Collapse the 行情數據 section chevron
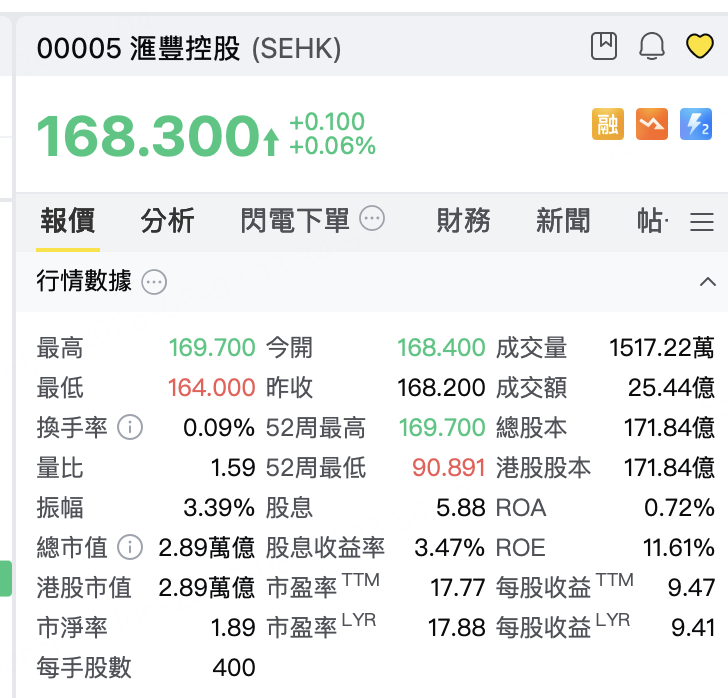The image size is (728, 698). point(708,281)
